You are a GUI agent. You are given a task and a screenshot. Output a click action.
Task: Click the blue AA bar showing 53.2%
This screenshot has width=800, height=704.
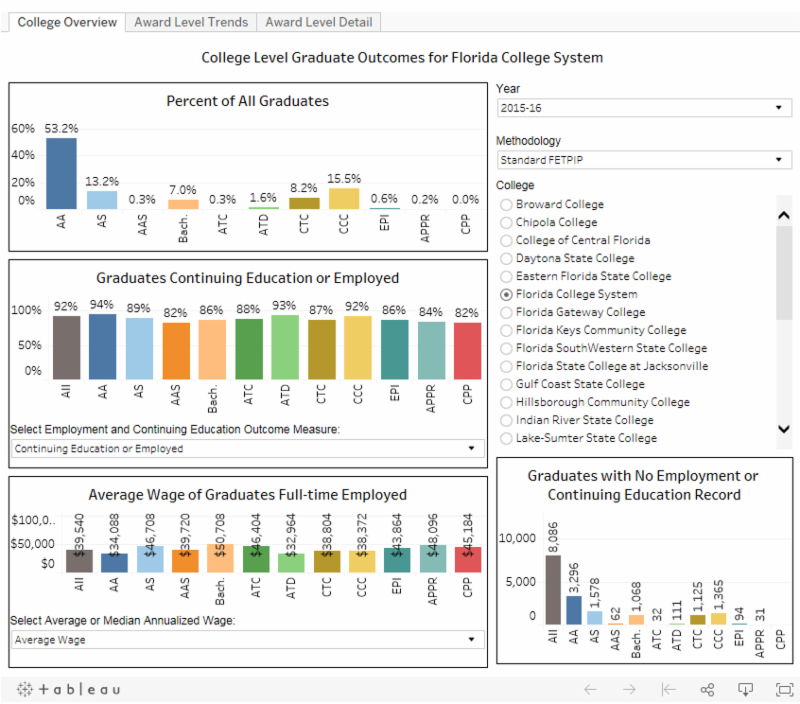(61, 173)
